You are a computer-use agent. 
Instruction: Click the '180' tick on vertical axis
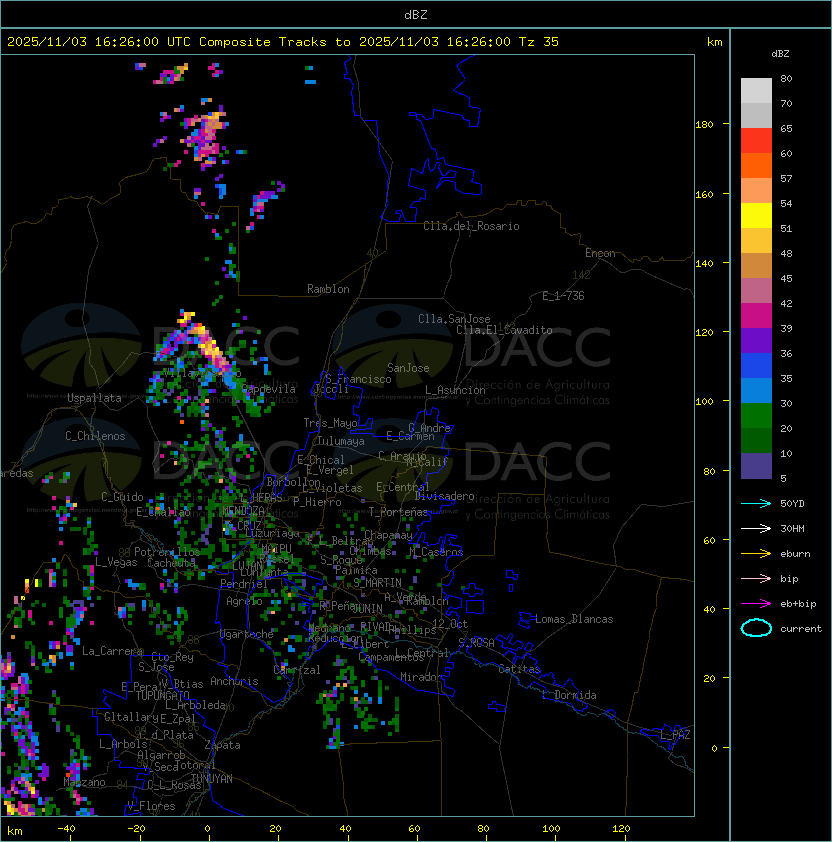pos(704,125)
